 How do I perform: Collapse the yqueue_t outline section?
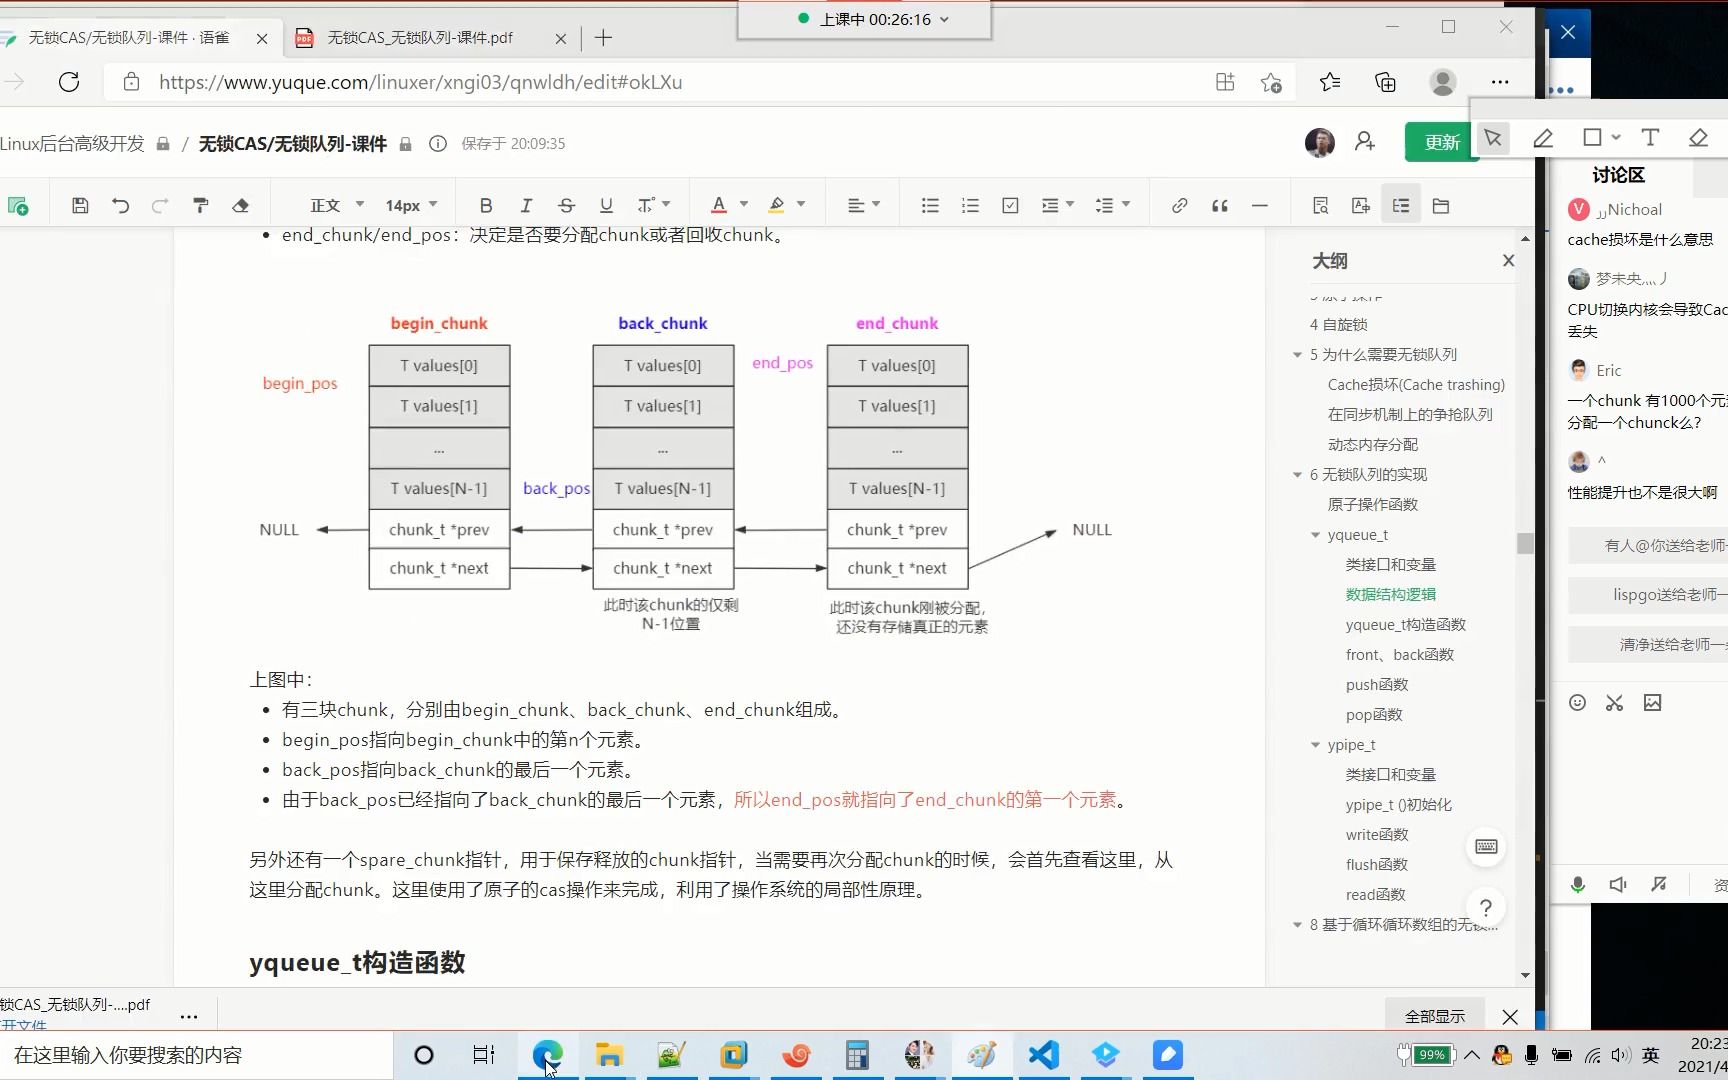pyautogui.click(x=1315, y=535)
